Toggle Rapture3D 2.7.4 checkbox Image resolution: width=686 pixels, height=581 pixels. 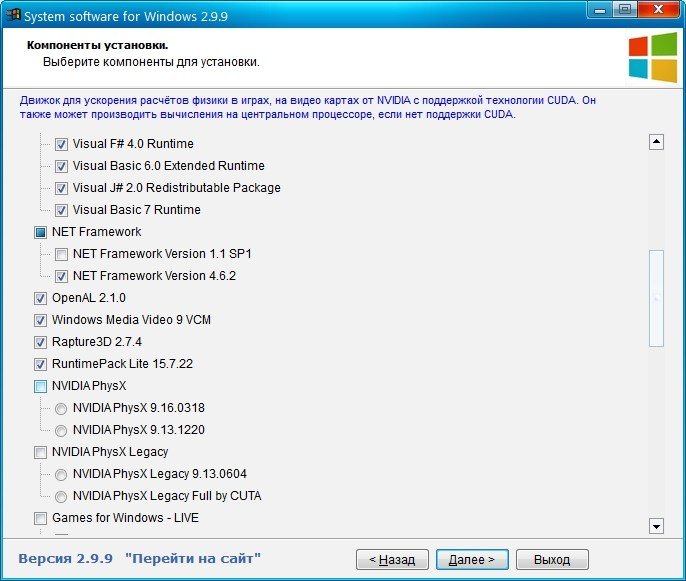pyautogui.click(x=40, y=342)
